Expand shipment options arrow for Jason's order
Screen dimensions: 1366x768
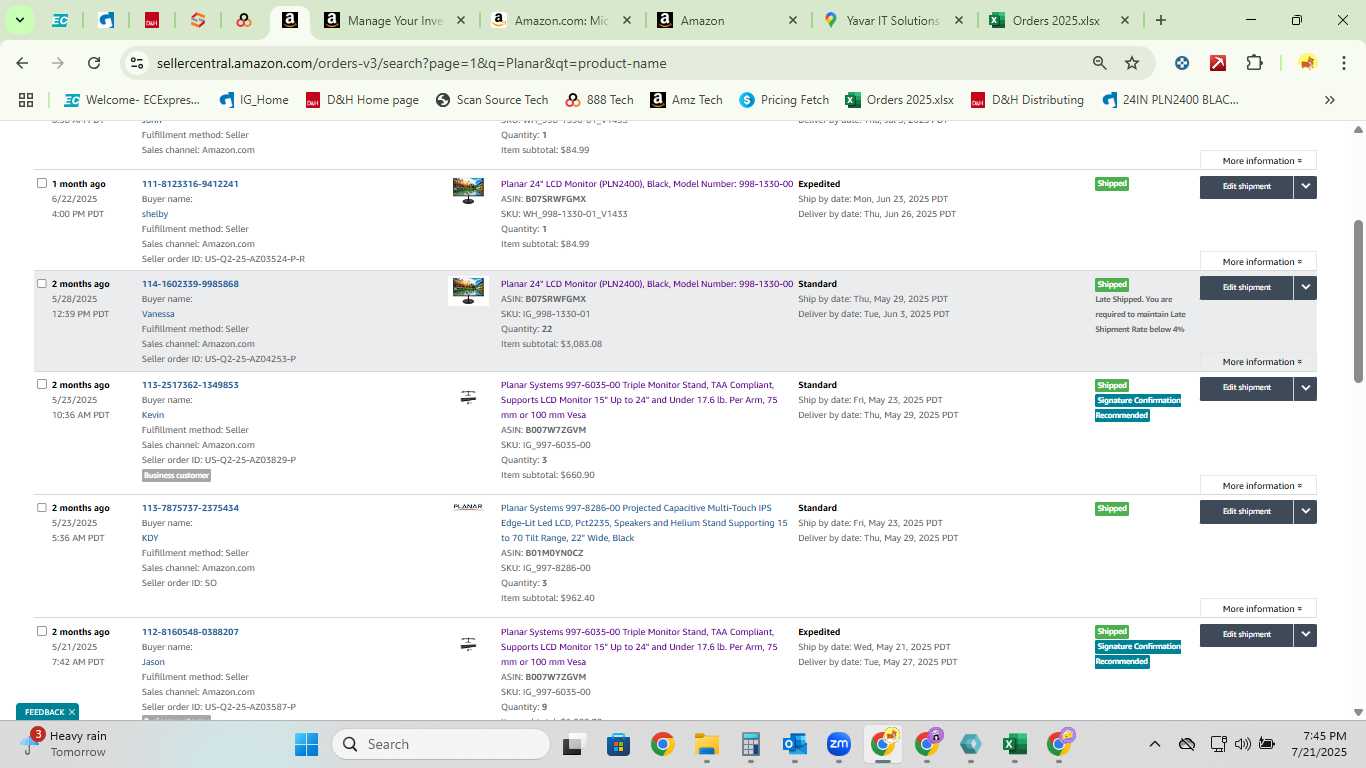(1305, 635)
